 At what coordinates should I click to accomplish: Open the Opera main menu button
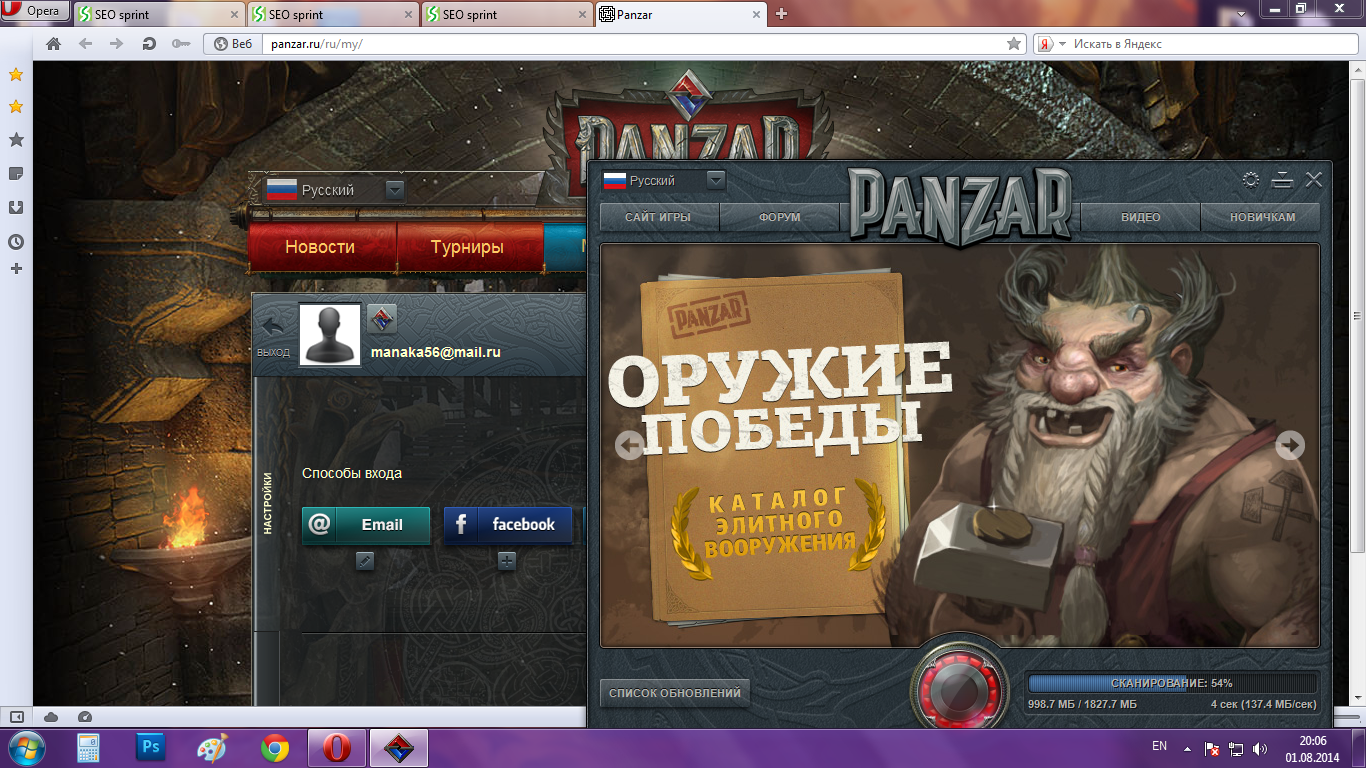35,12
